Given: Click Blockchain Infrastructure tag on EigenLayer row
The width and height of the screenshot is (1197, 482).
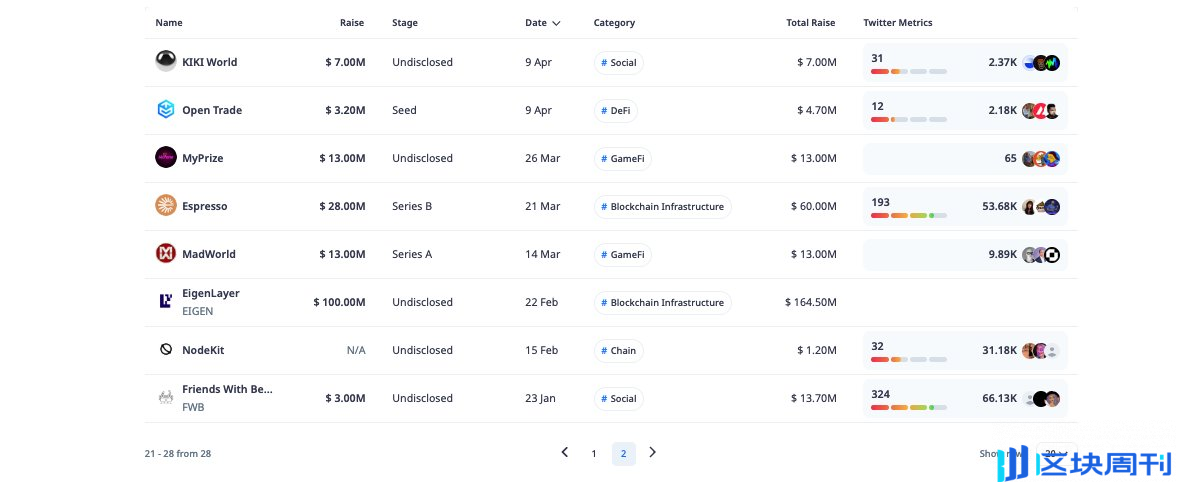Looking at the screenshot, I should pos(662,302).
